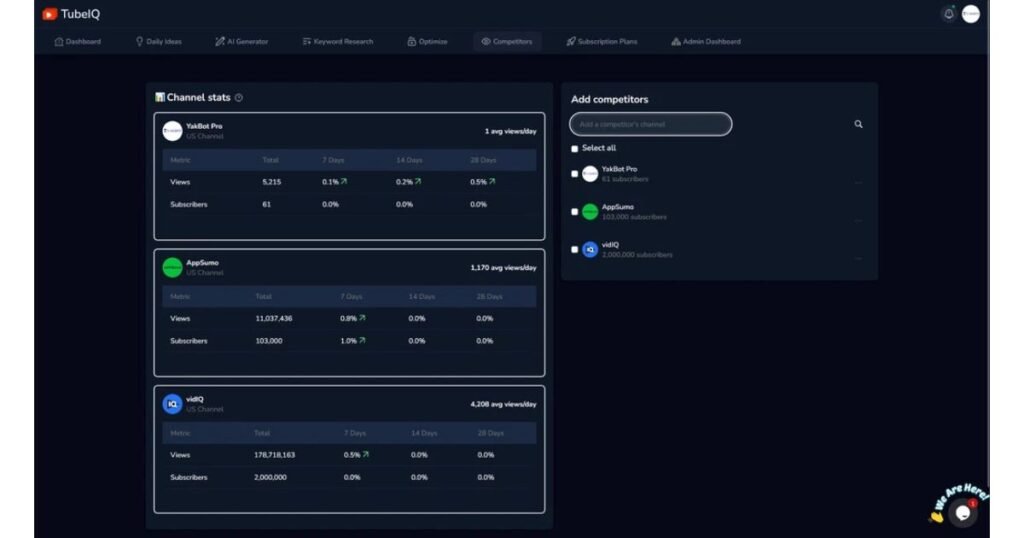This screenshot has width=1024, height=538.
Task: Open the user profile avatar
Action: pos(970,14)
